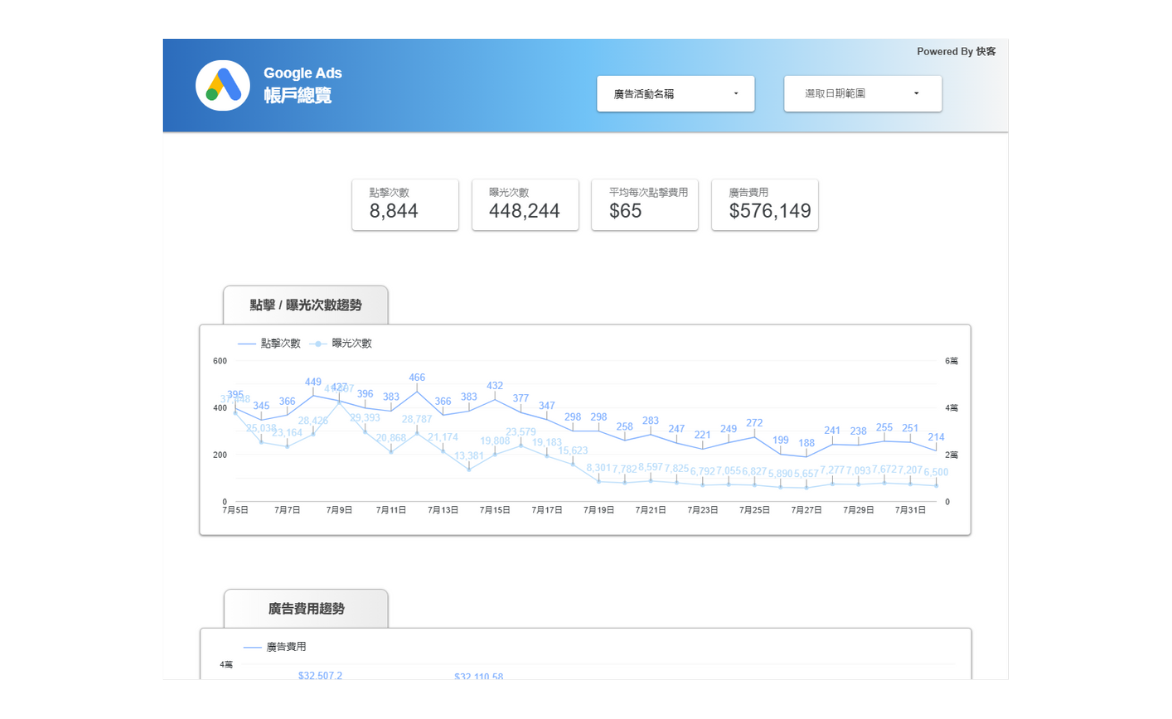
Task: Click the 214 data label
Action: pyautogui.click(x=936, y=437)
